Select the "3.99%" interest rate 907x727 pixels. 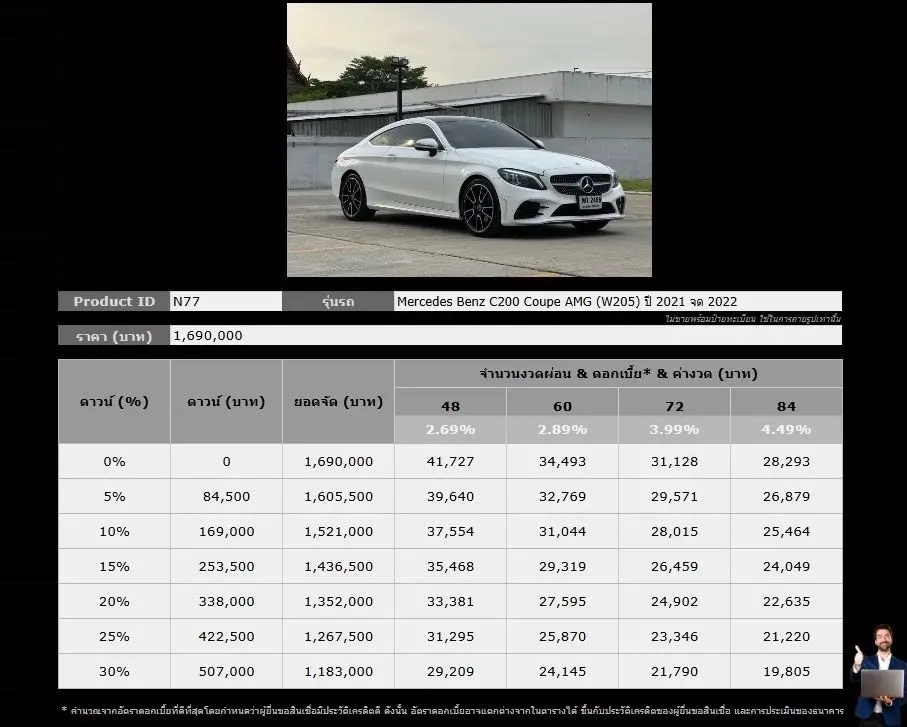[674, 430]
